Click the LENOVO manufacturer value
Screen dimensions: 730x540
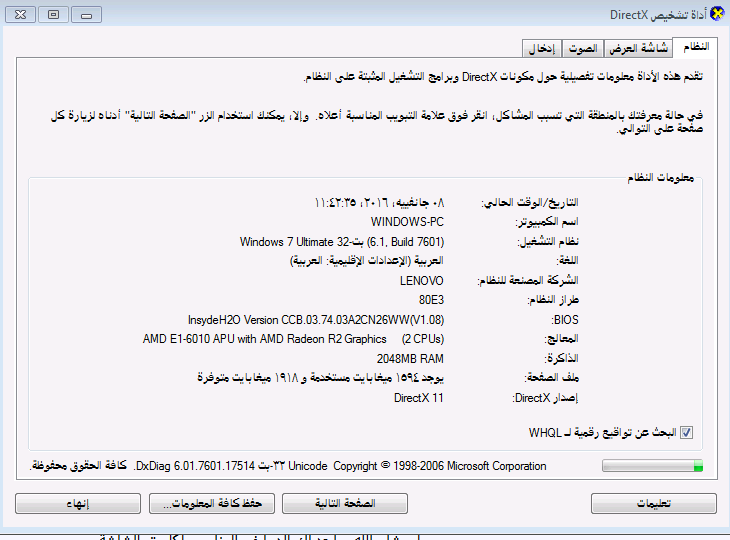point(422,281)
